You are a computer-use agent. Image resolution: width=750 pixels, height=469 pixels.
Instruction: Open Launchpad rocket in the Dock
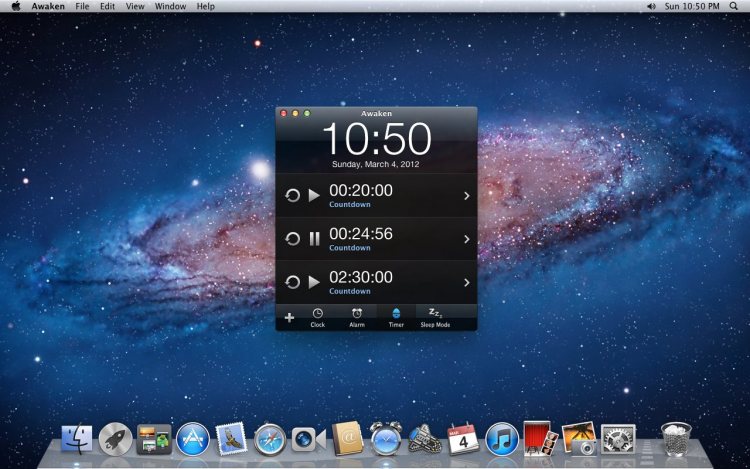coord(115,438)
